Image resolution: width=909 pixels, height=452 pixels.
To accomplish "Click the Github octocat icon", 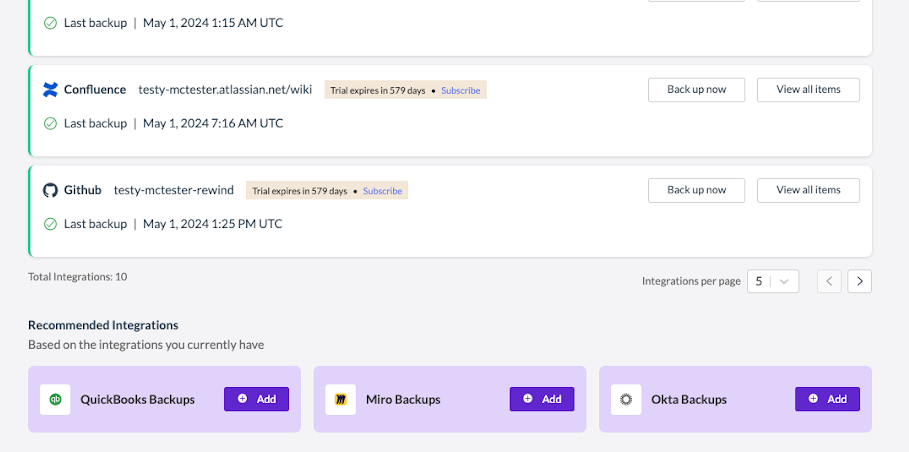I will pyautogui.click(x=50, y=190).
